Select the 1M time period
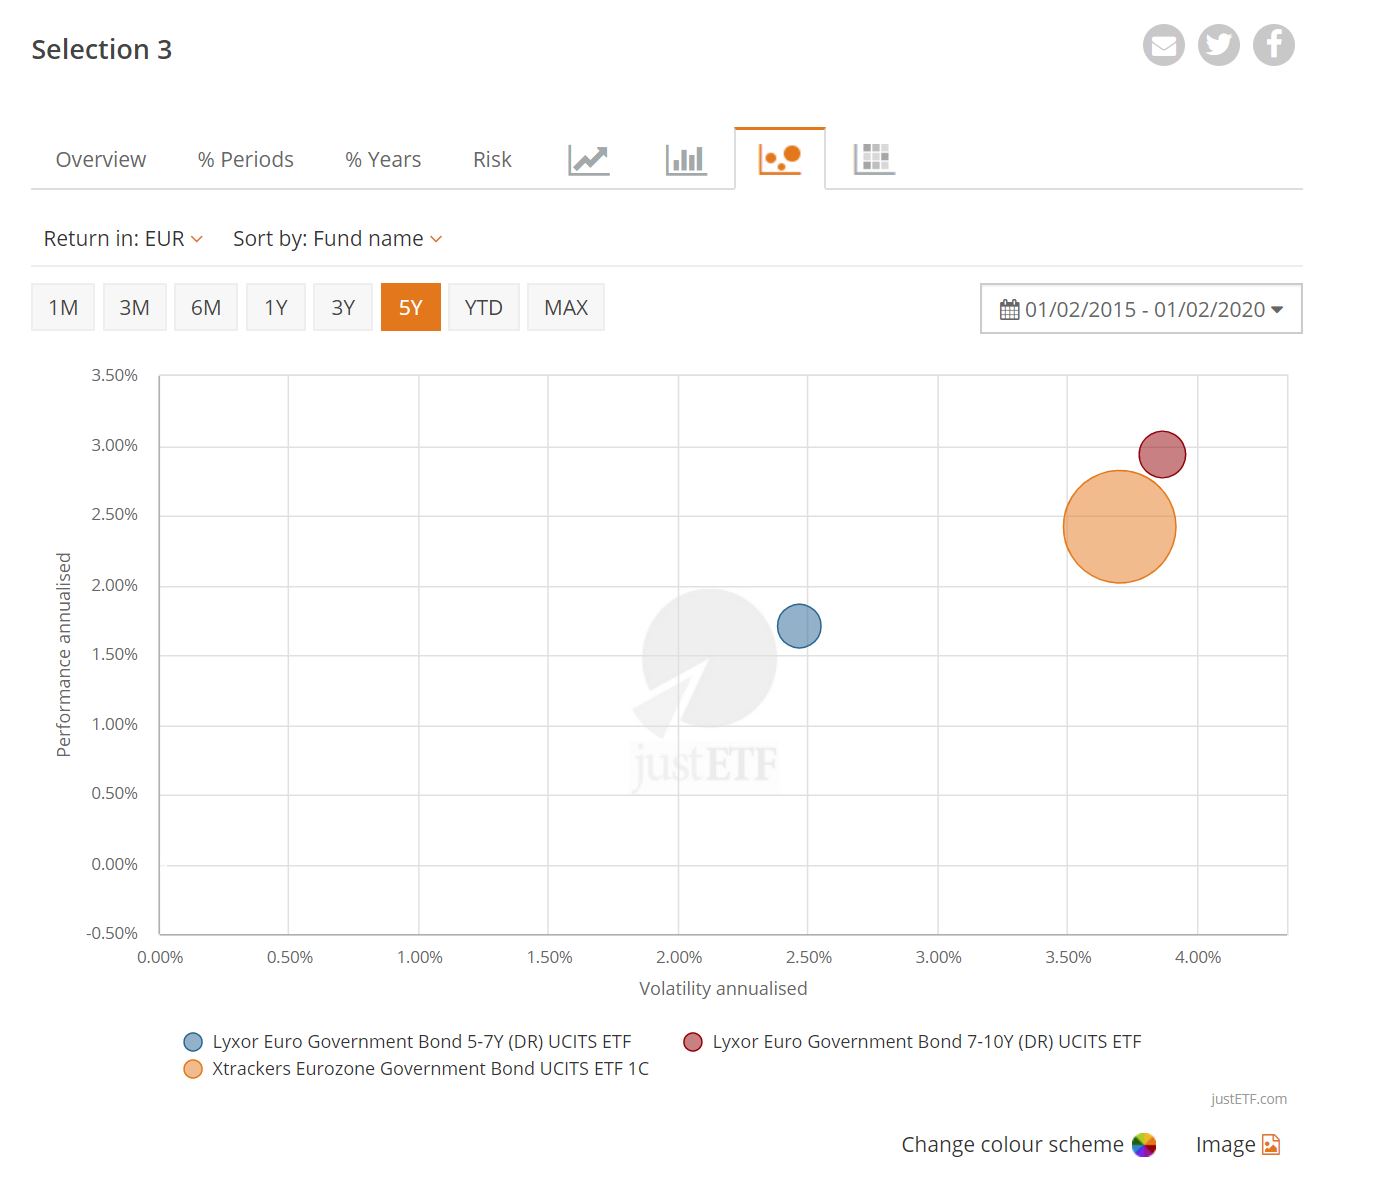Viewport: 1380px width, 1199px height. (63, 307)
